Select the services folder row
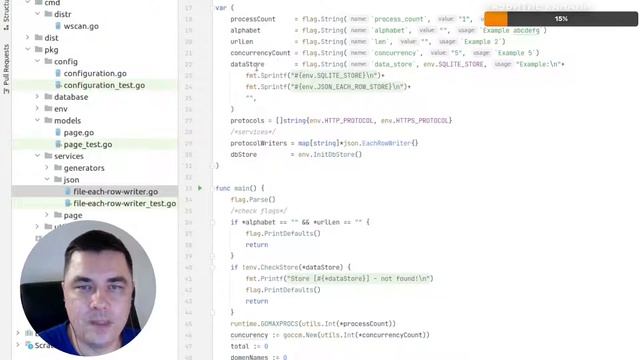The width and height of the screenshot is (640, 360). [95, 156]
